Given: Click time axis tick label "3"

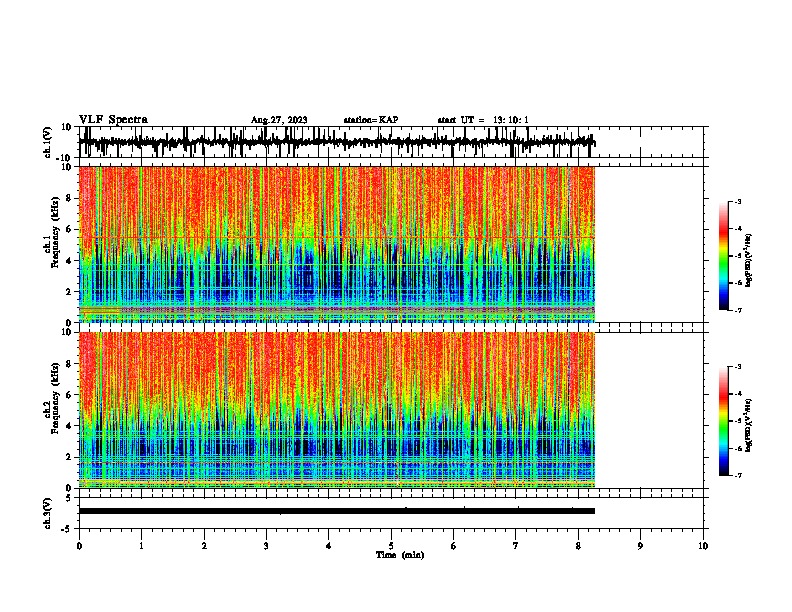Looking at the screenshot, I should (x=266, y=546).
